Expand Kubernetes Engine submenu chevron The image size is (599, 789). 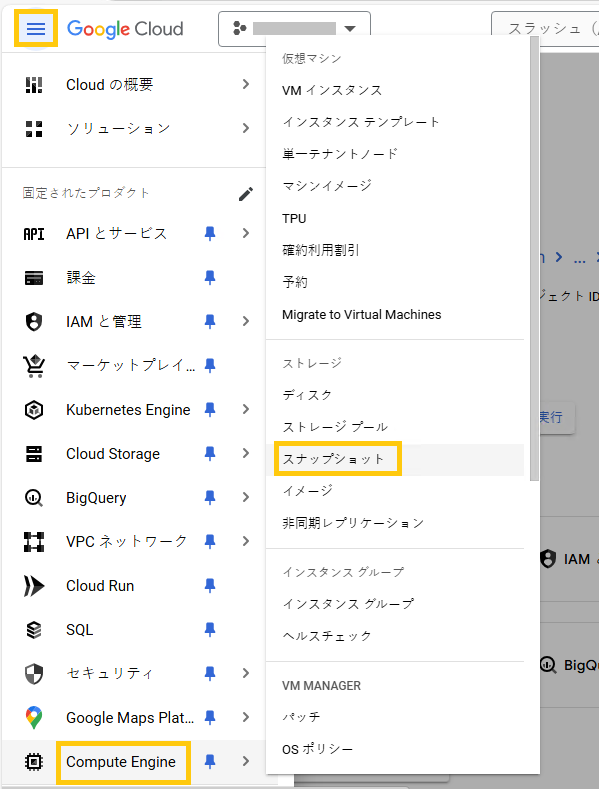[x=246, y=409]
